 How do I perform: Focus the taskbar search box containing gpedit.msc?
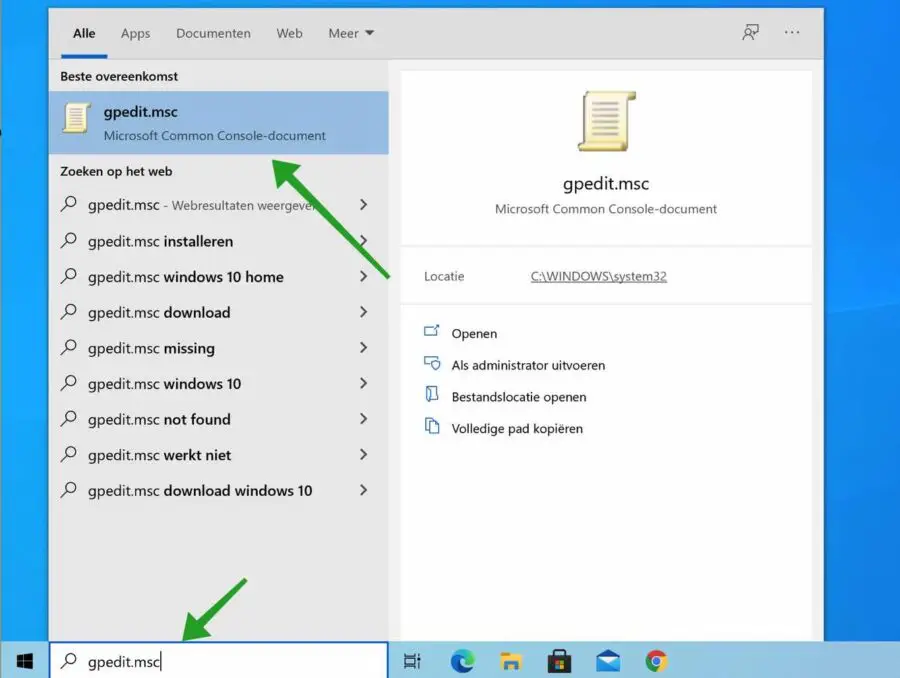pos(219,661)
